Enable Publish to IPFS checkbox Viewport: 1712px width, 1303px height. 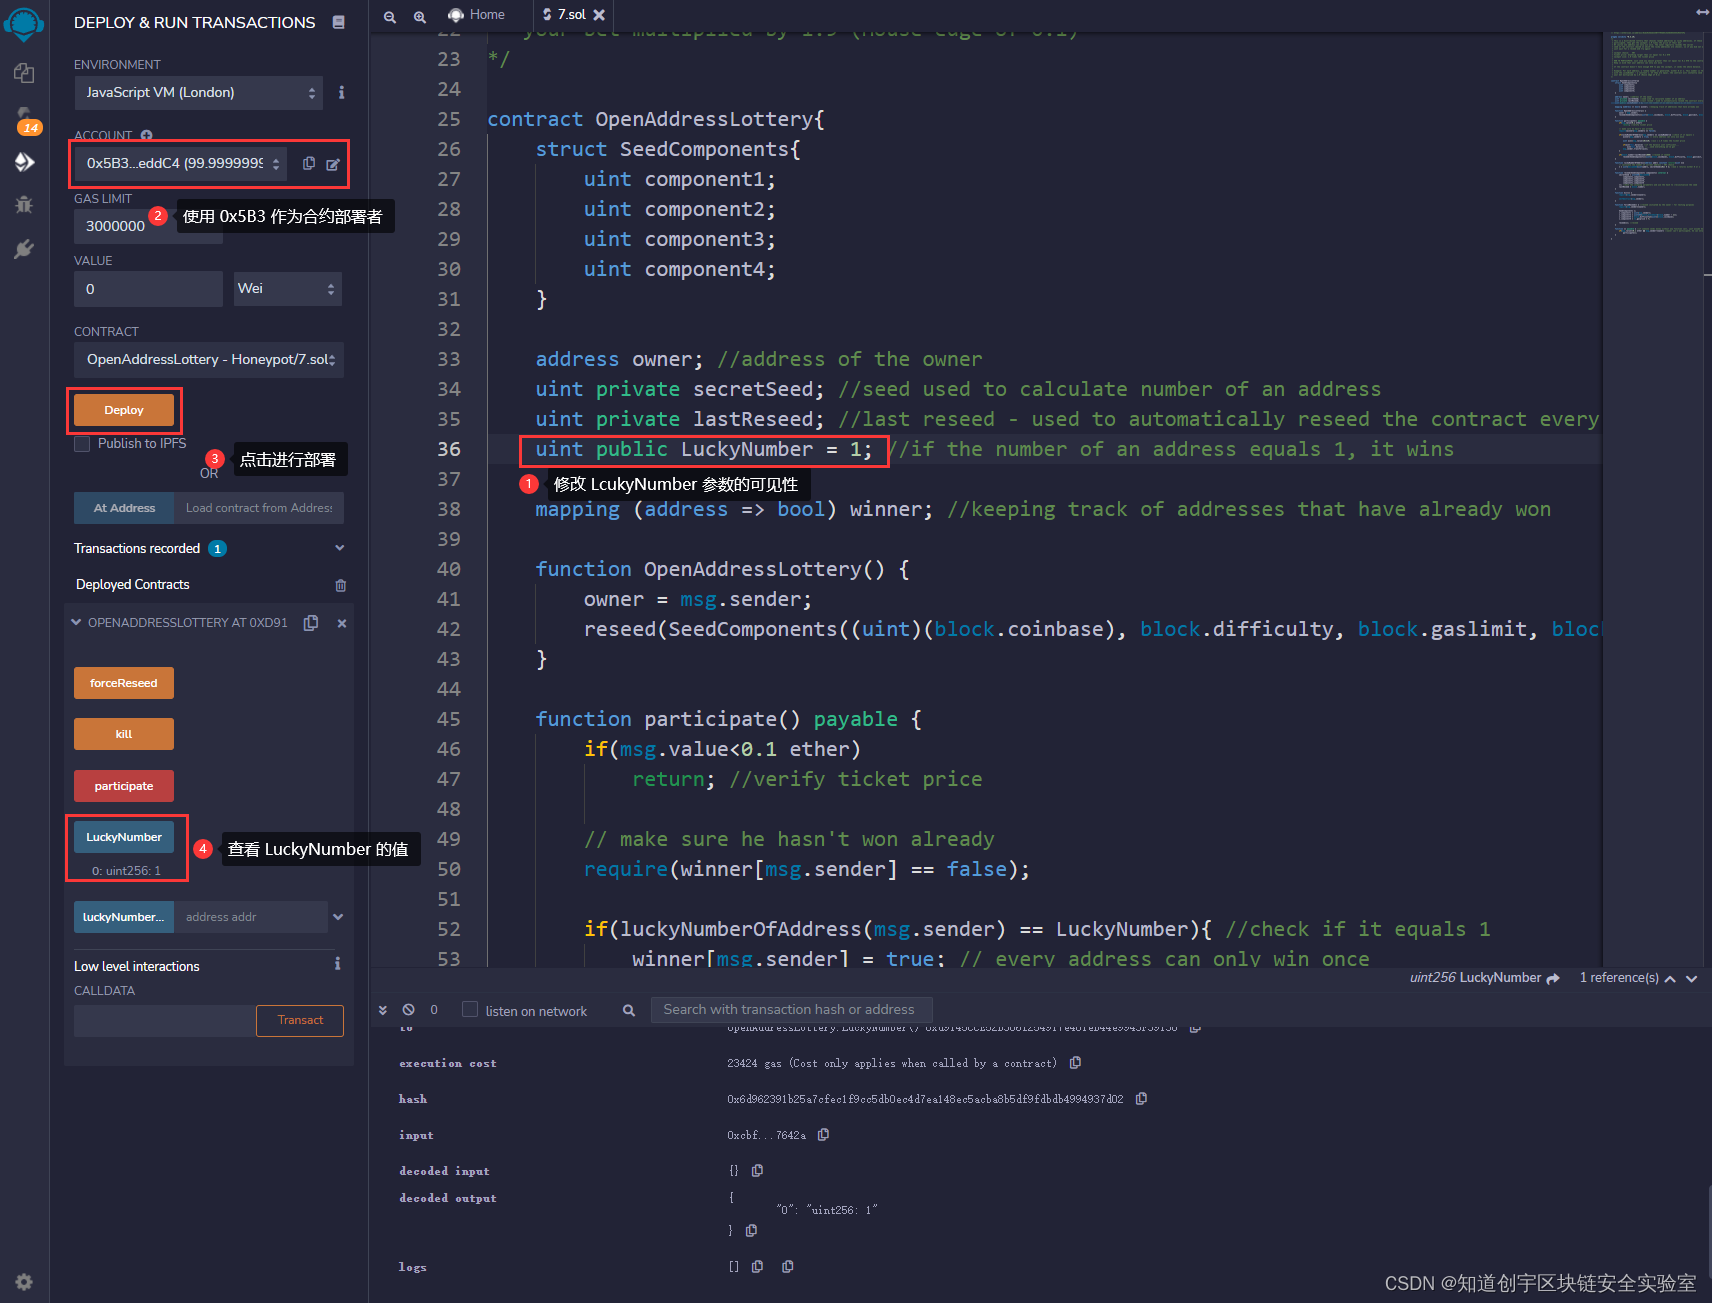(x=82, y=444)
